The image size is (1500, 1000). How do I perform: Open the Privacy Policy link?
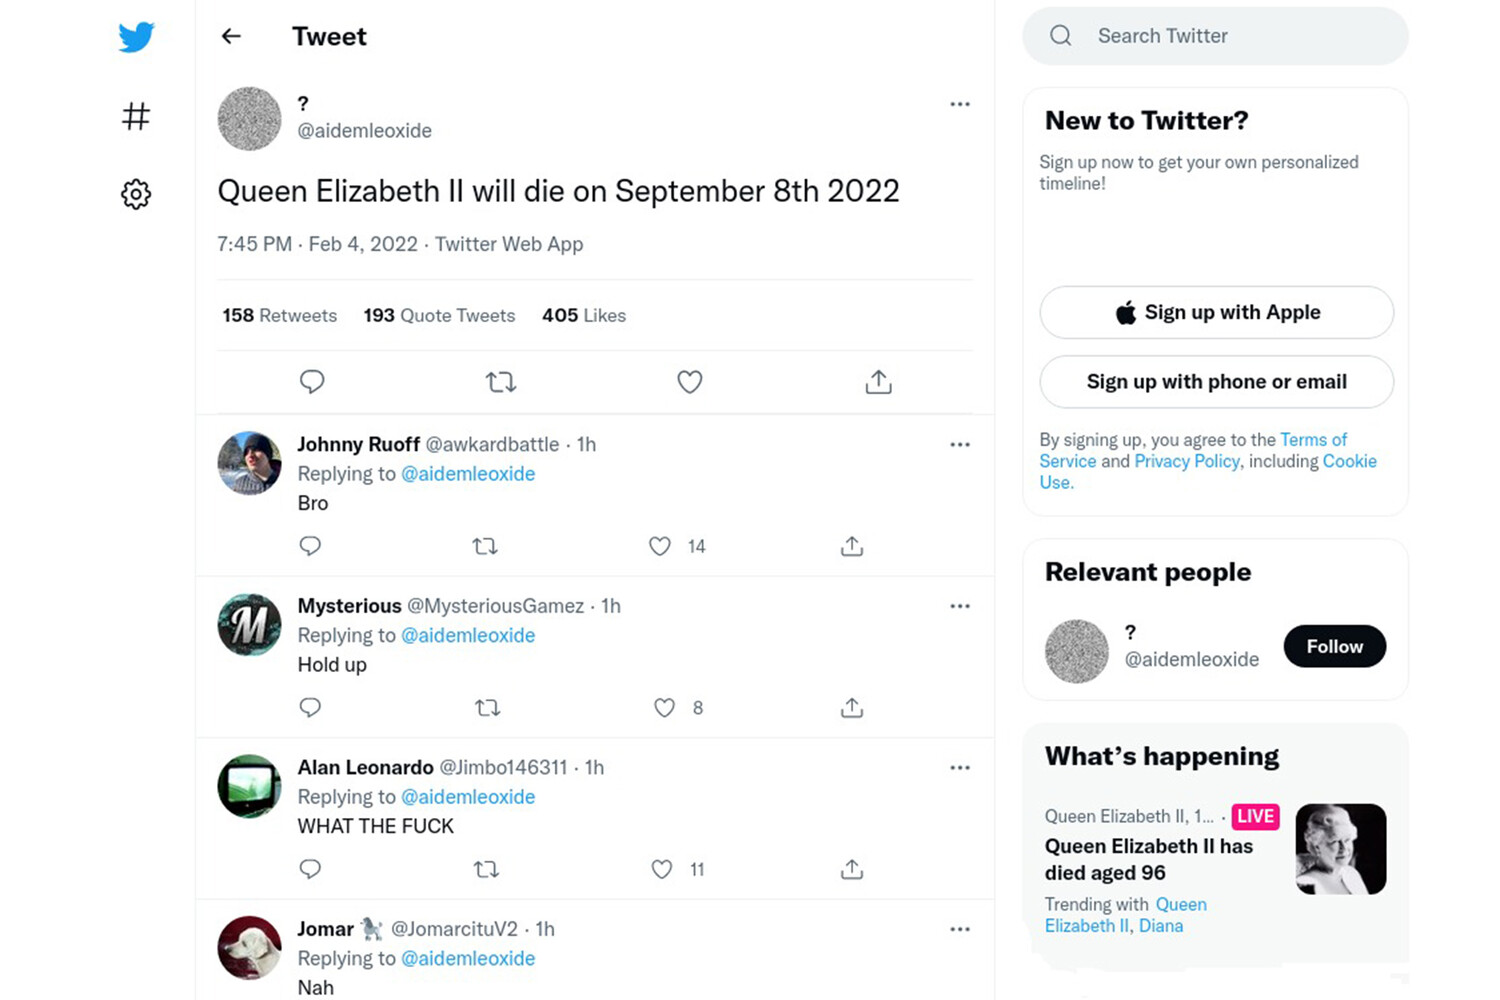tap(1187, 461)
